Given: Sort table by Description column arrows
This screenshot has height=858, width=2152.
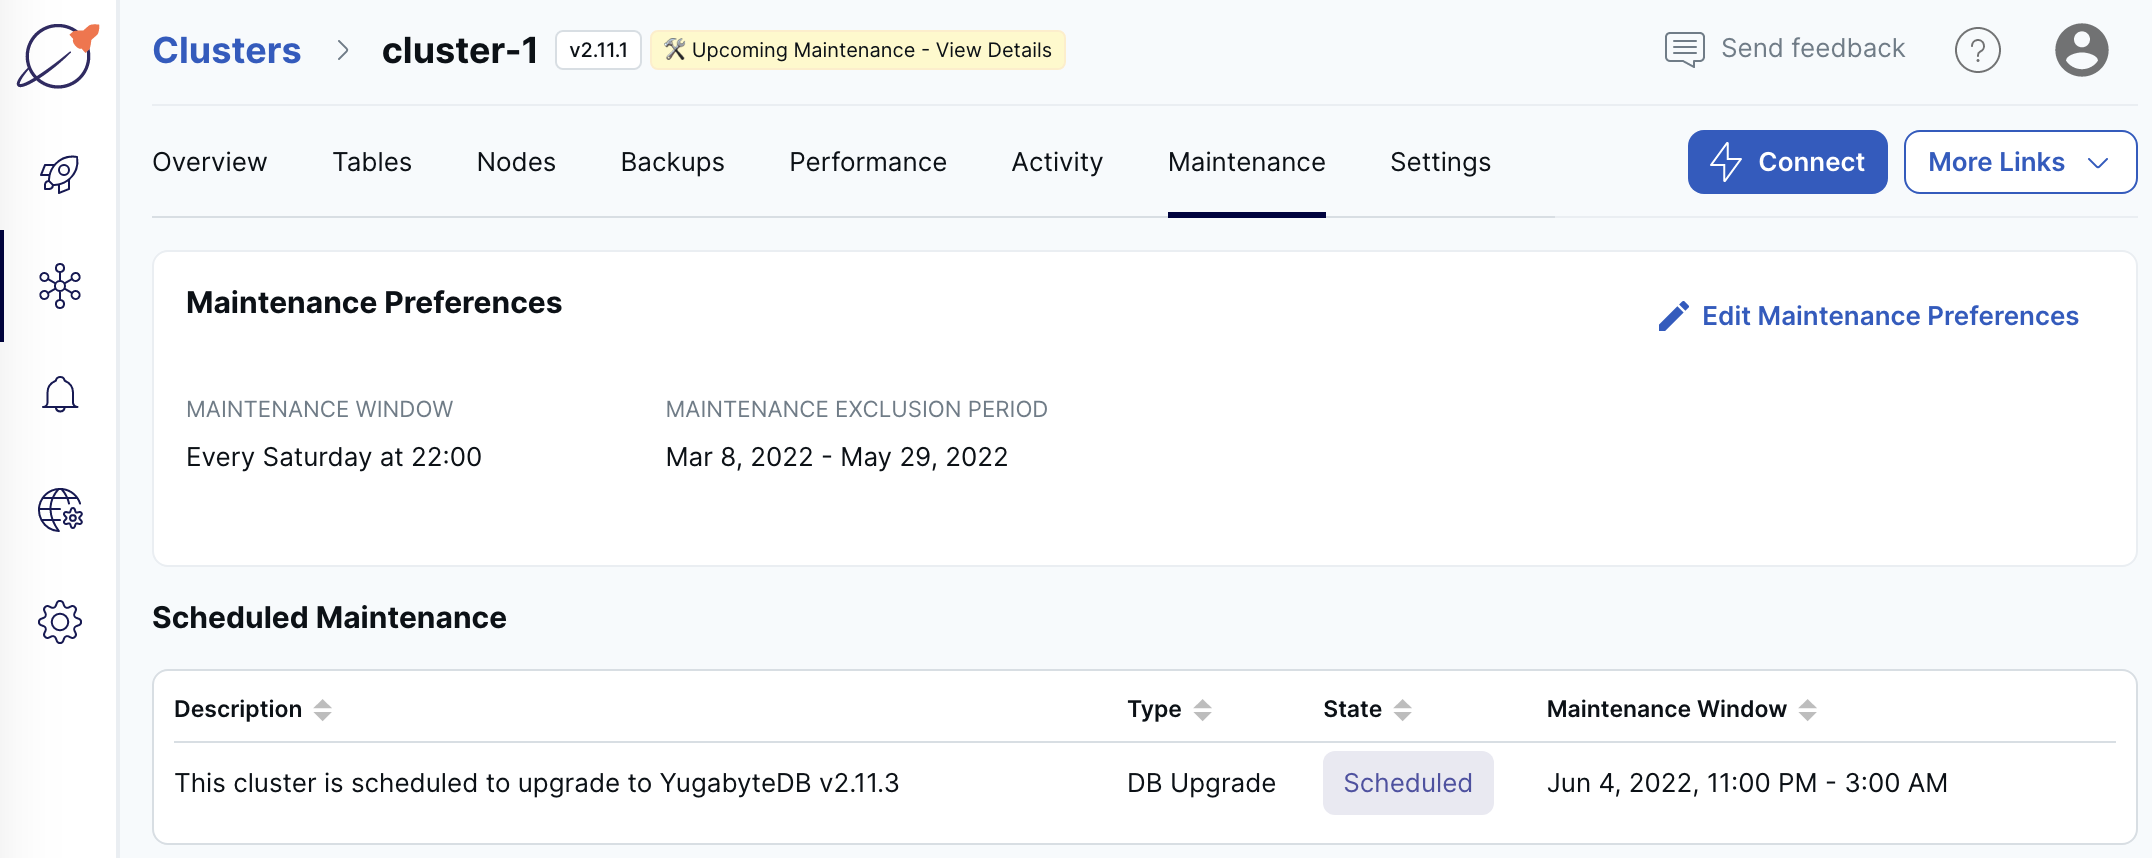Looking at the screenshot, I should (x=322, y=710).
